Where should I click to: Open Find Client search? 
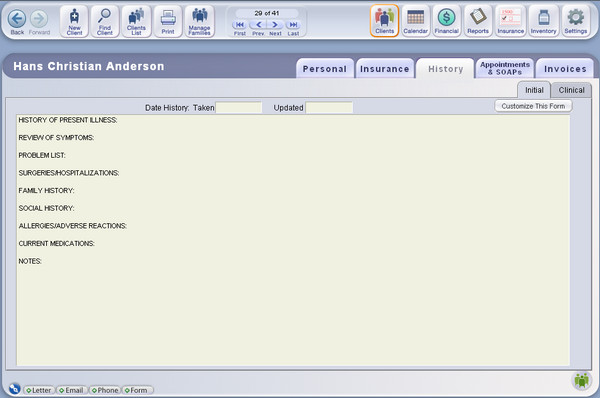[105, 21]
